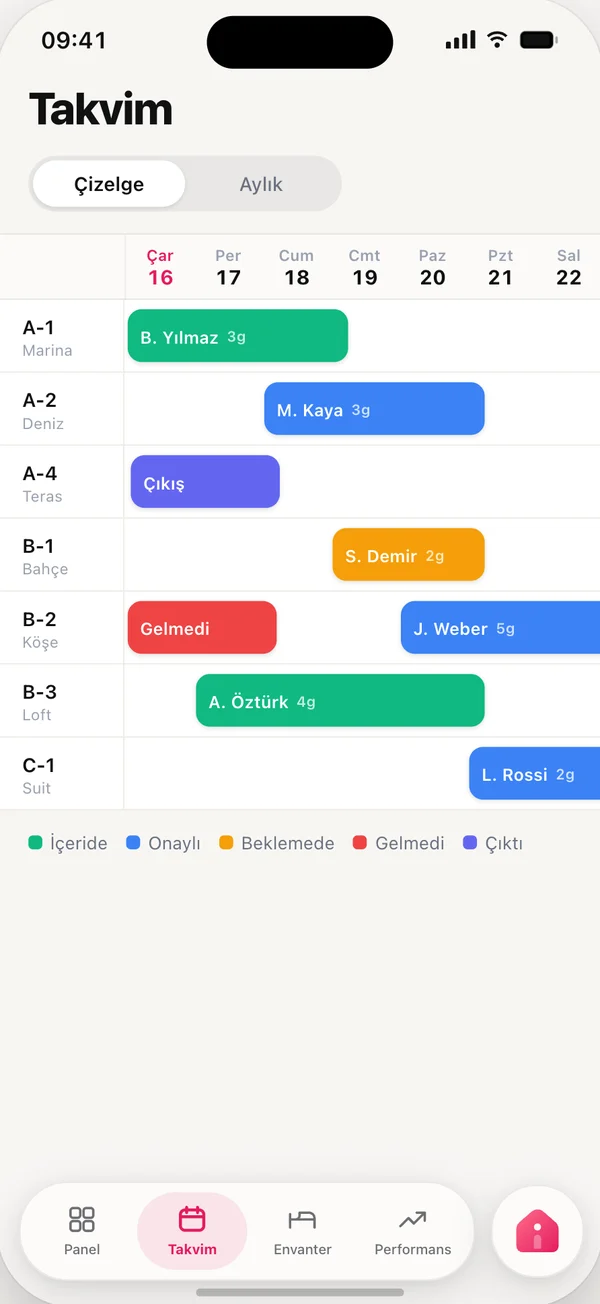Open the Panel grid icon
The height and width of the screenshot is (1304, 600).
click(82, 1219)
